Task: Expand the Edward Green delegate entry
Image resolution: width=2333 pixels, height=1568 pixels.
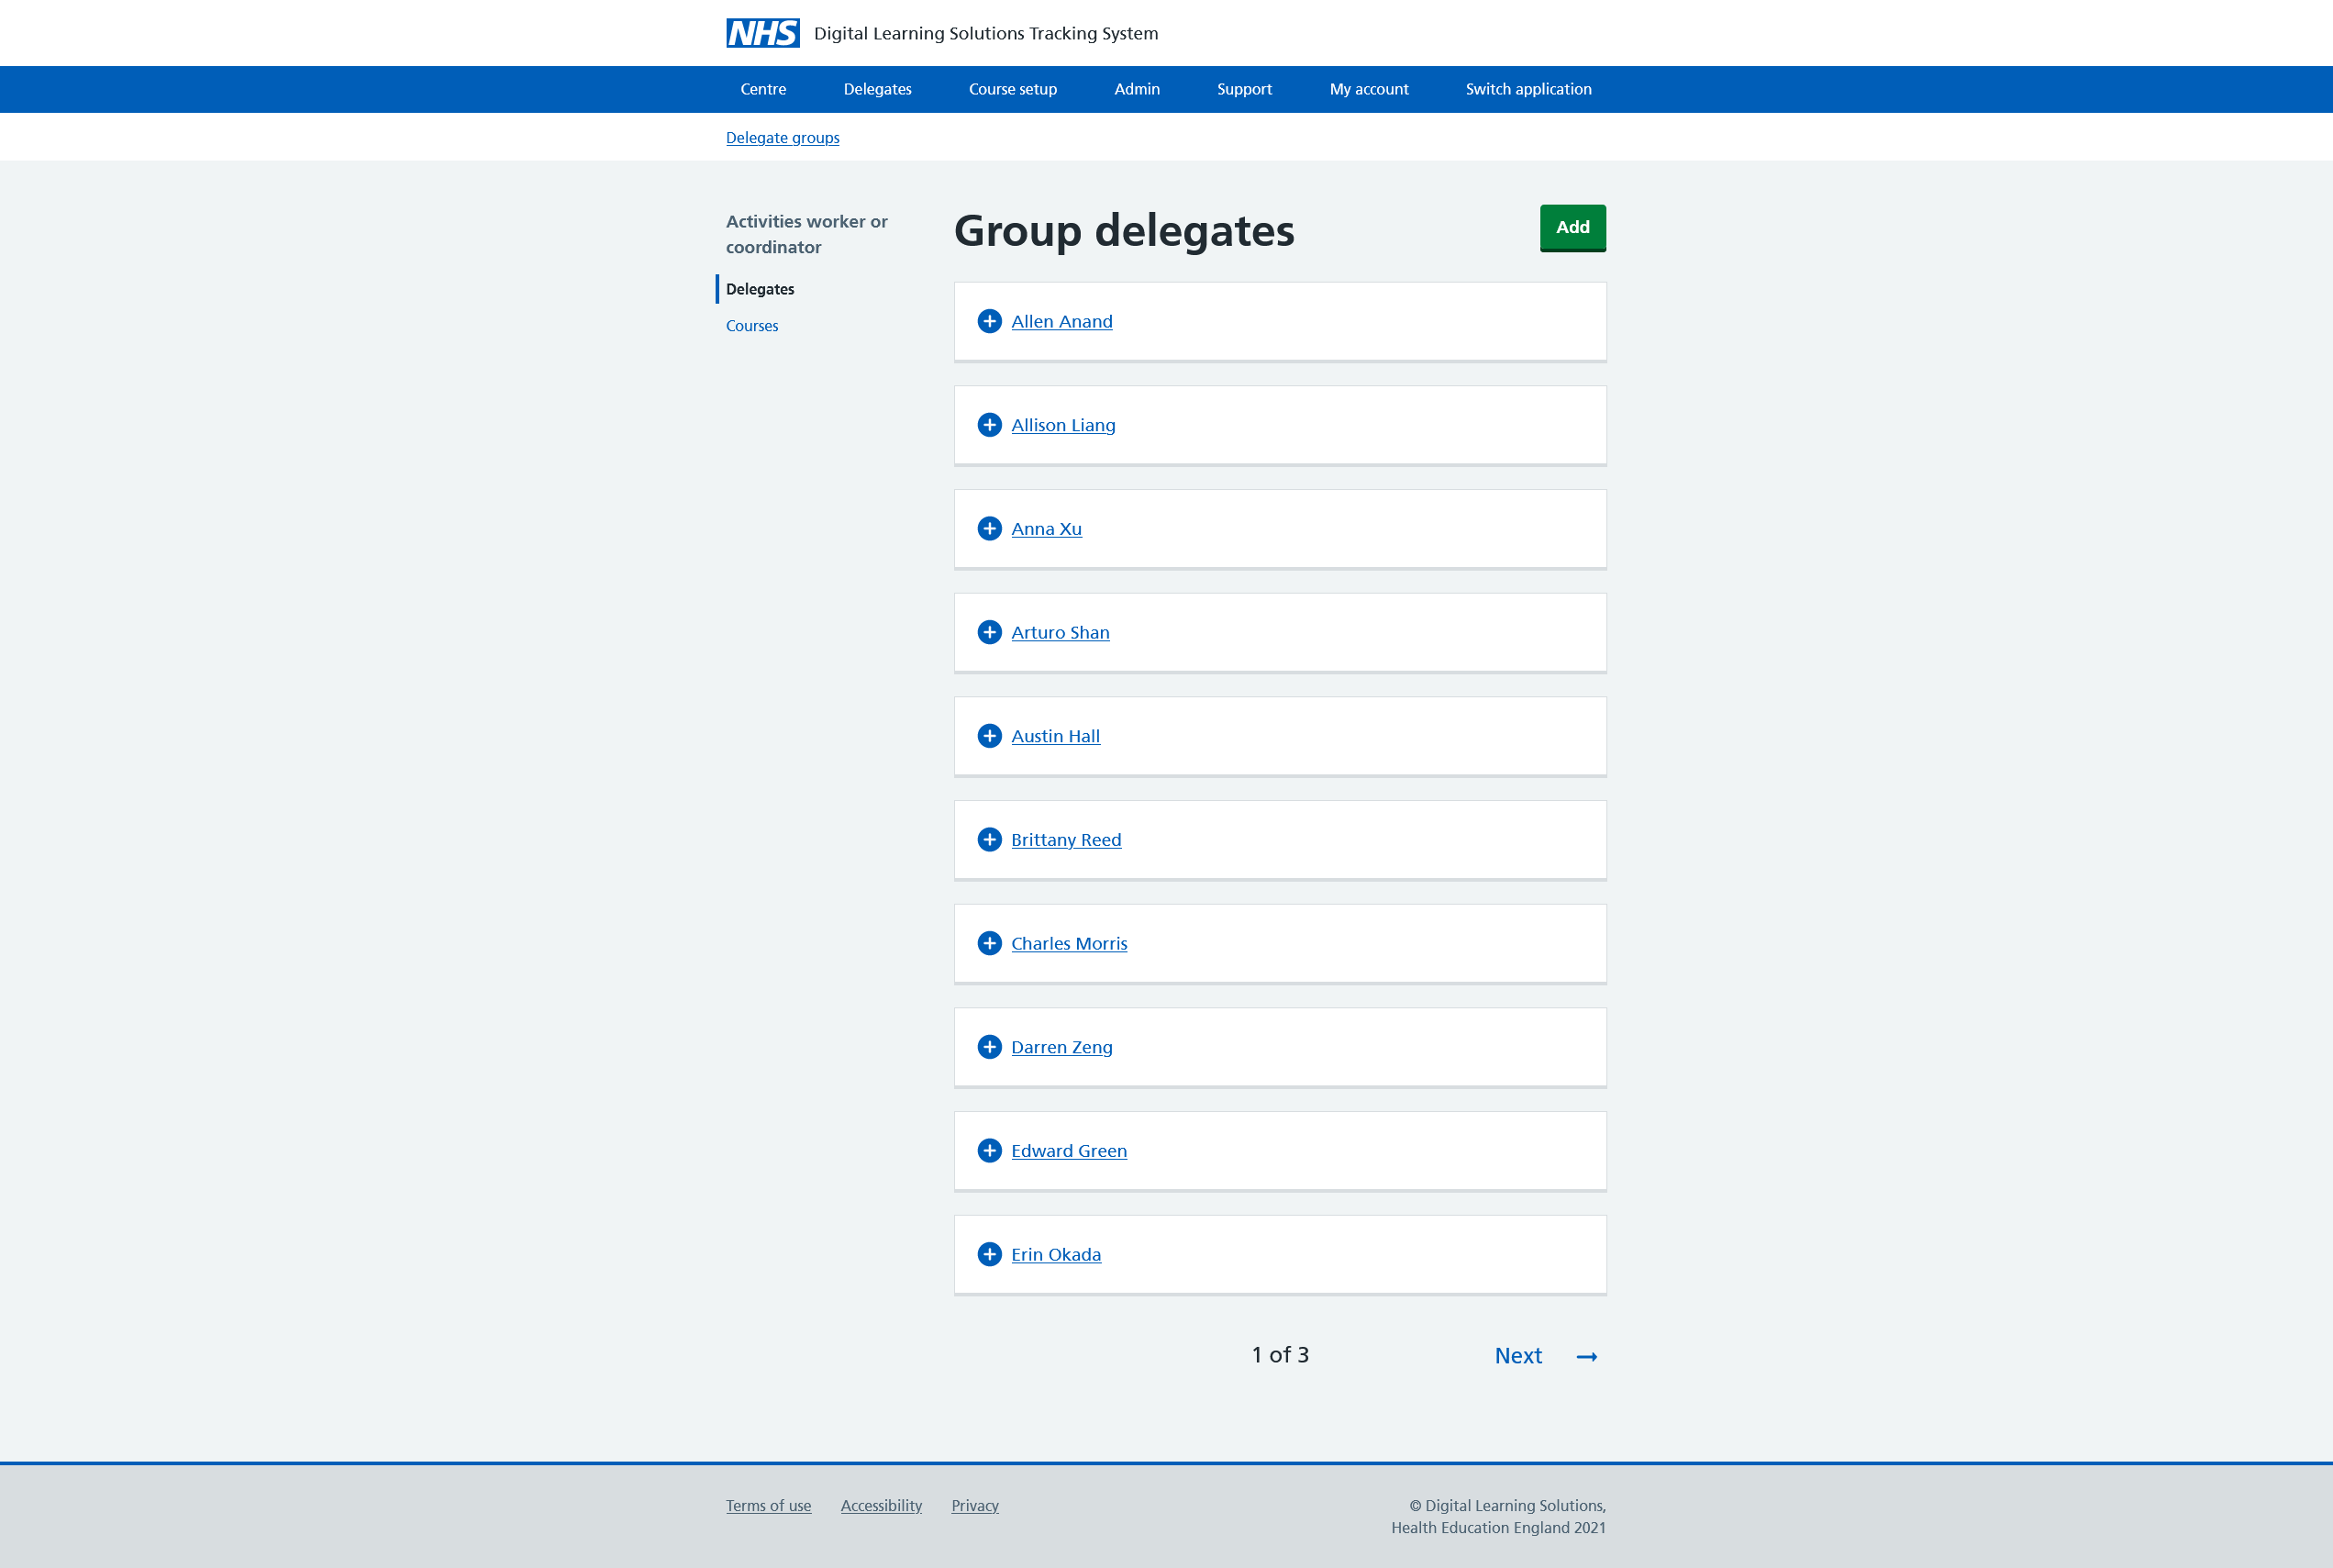Action: pos(1068,1151)
